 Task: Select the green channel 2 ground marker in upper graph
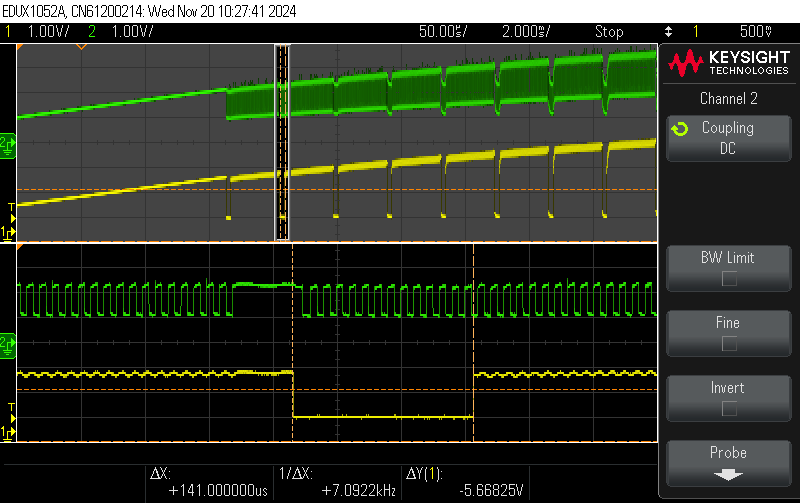click(7, 145)
